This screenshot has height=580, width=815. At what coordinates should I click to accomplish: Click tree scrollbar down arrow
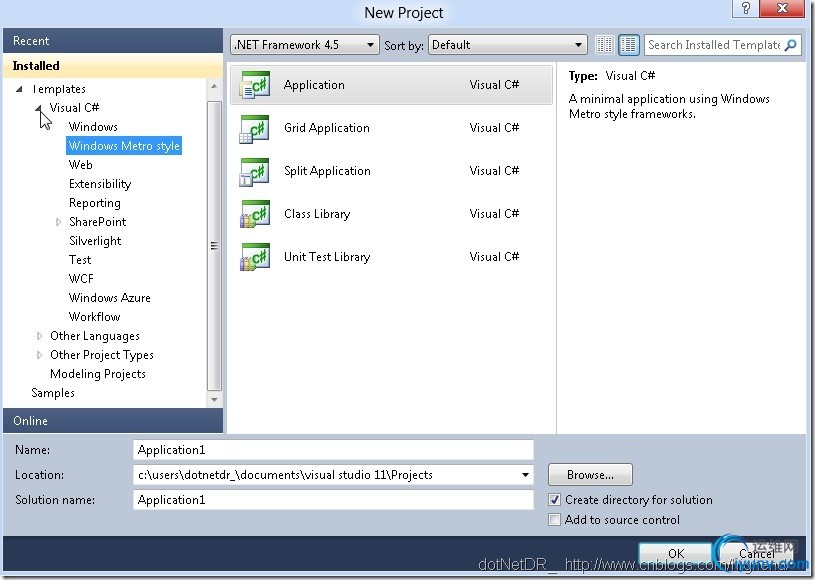tap(214, 400)
